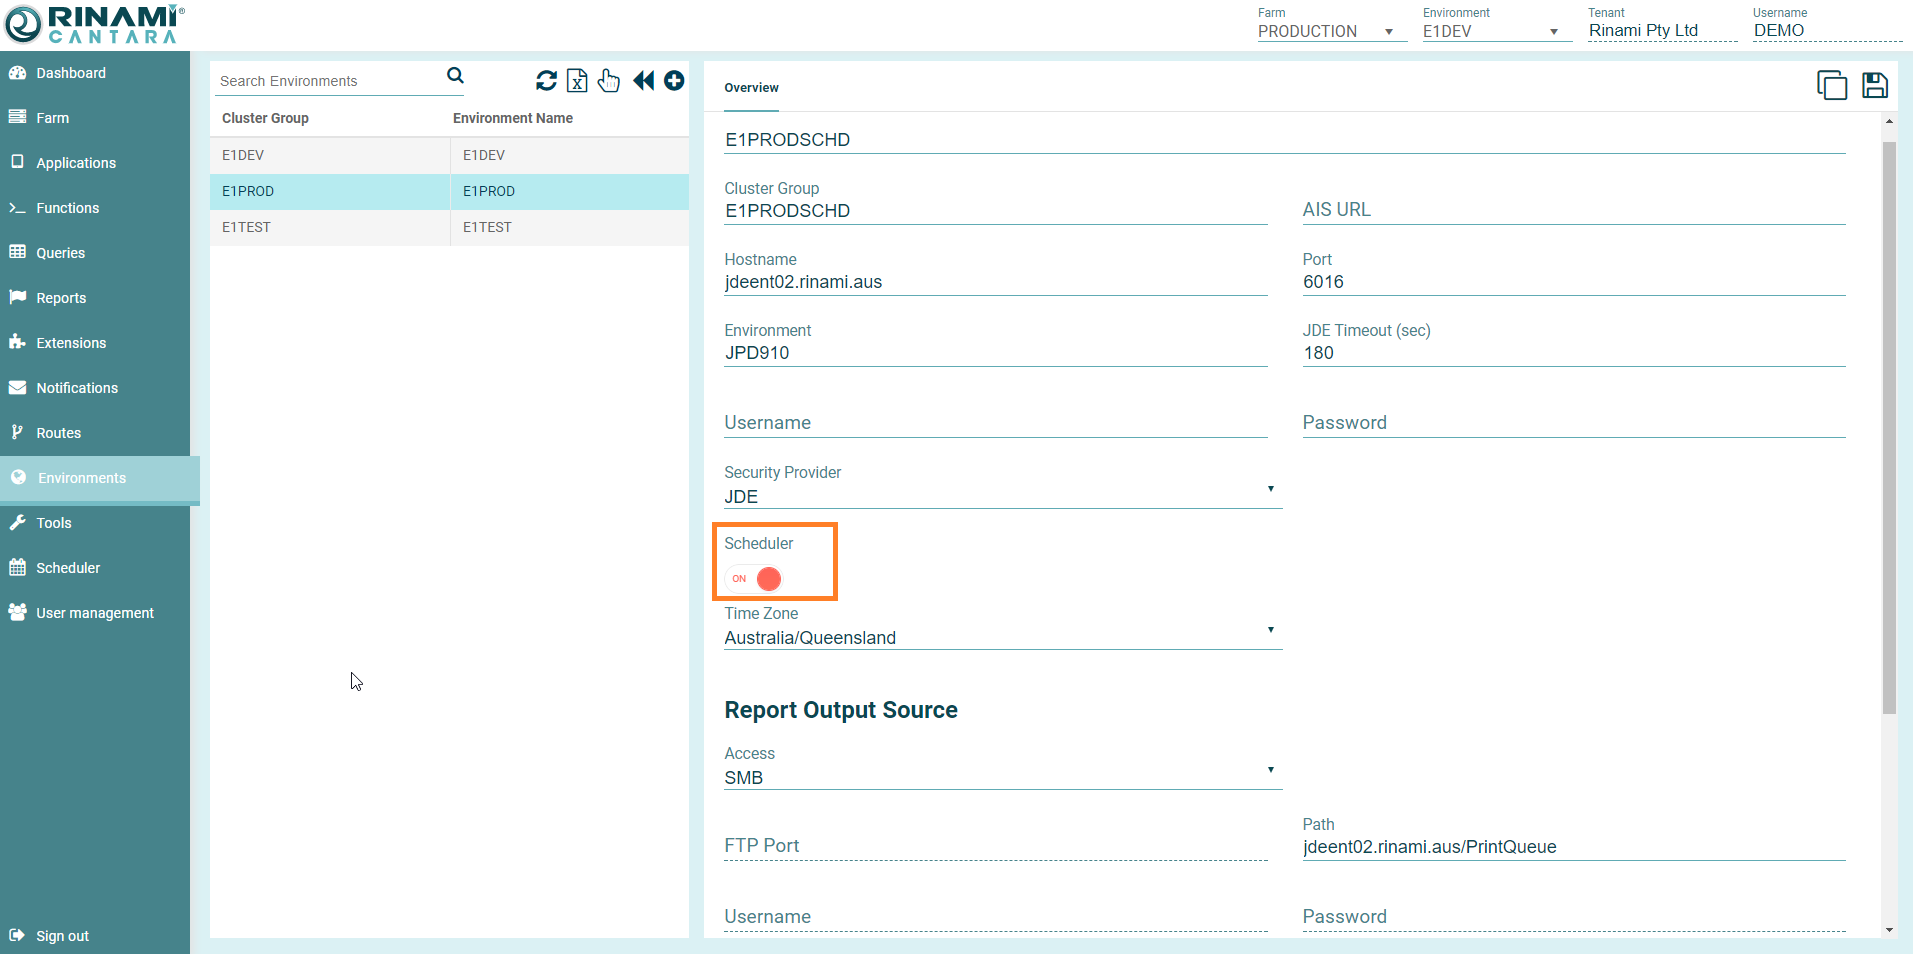
Task: Open the Security Provider dropdown
Action: [1002, 496]
